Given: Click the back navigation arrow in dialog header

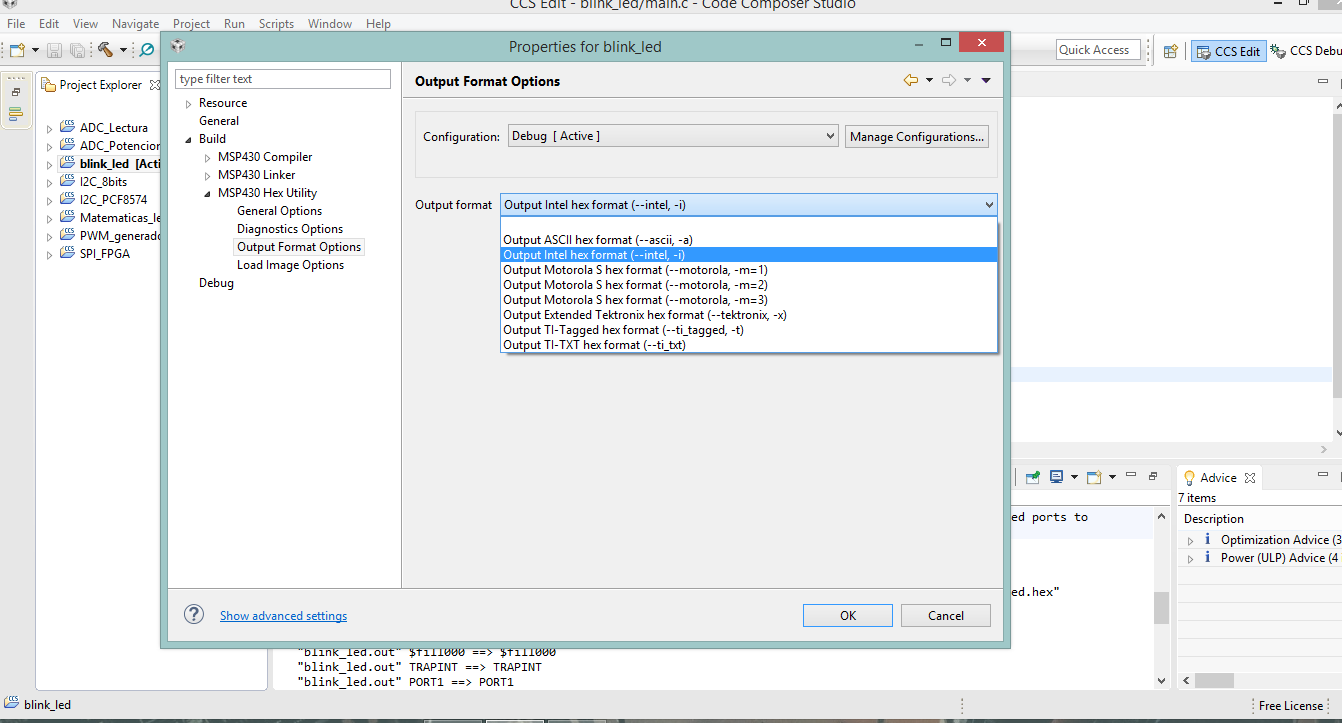Looking at the screenshot, I should pos(910,80).
